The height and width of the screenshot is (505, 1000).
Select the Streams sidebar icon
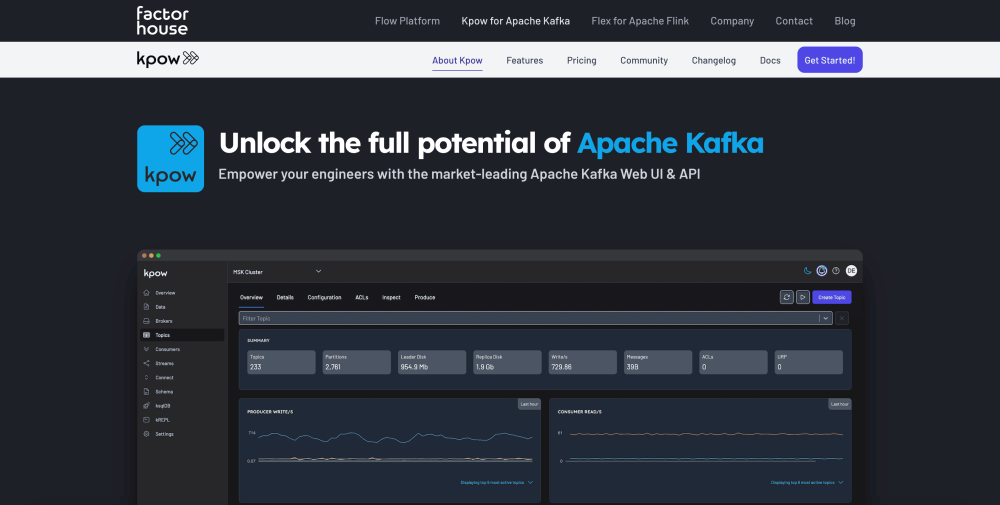click(x=147, y=363)
